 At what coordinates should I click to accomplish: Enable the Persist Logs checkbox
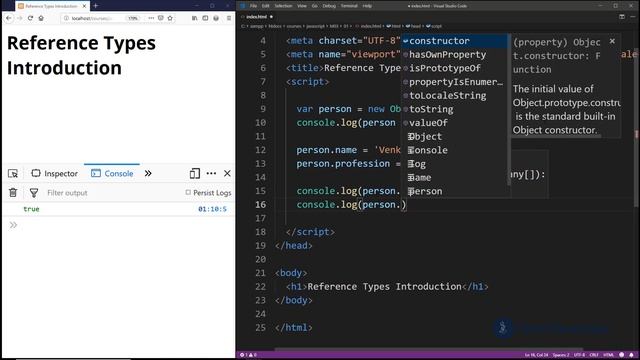tap(188, 192)
